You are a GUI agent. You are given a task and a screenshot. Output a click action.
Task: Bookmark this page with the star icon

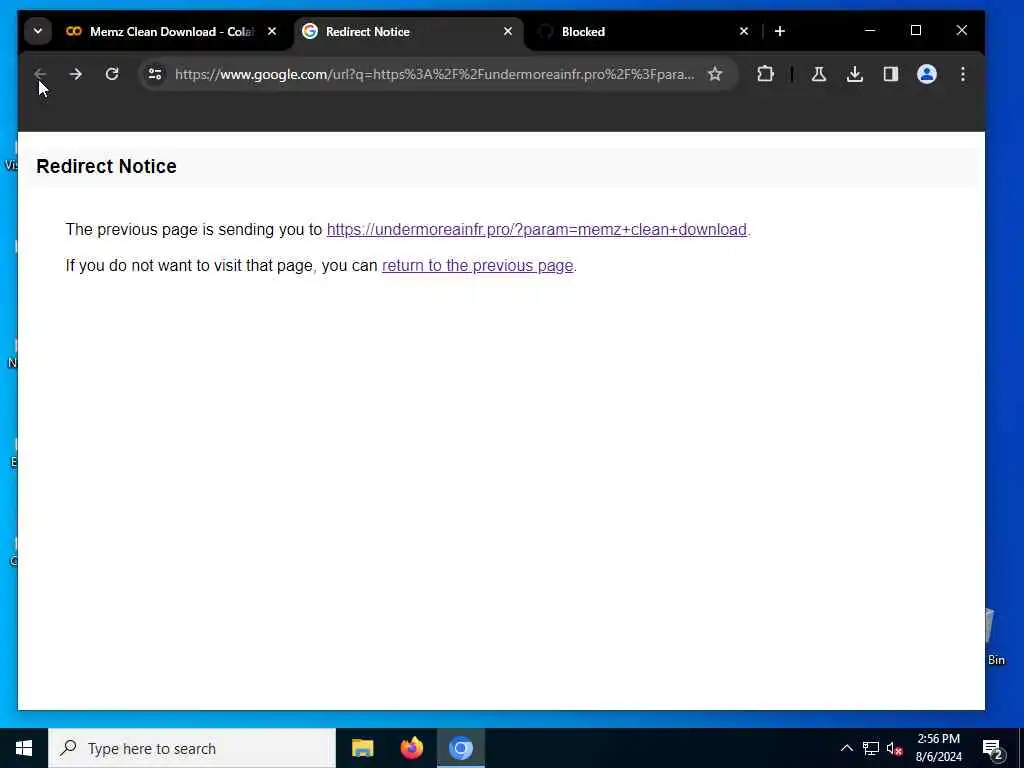pyautogui.click(x=715, y=74)
